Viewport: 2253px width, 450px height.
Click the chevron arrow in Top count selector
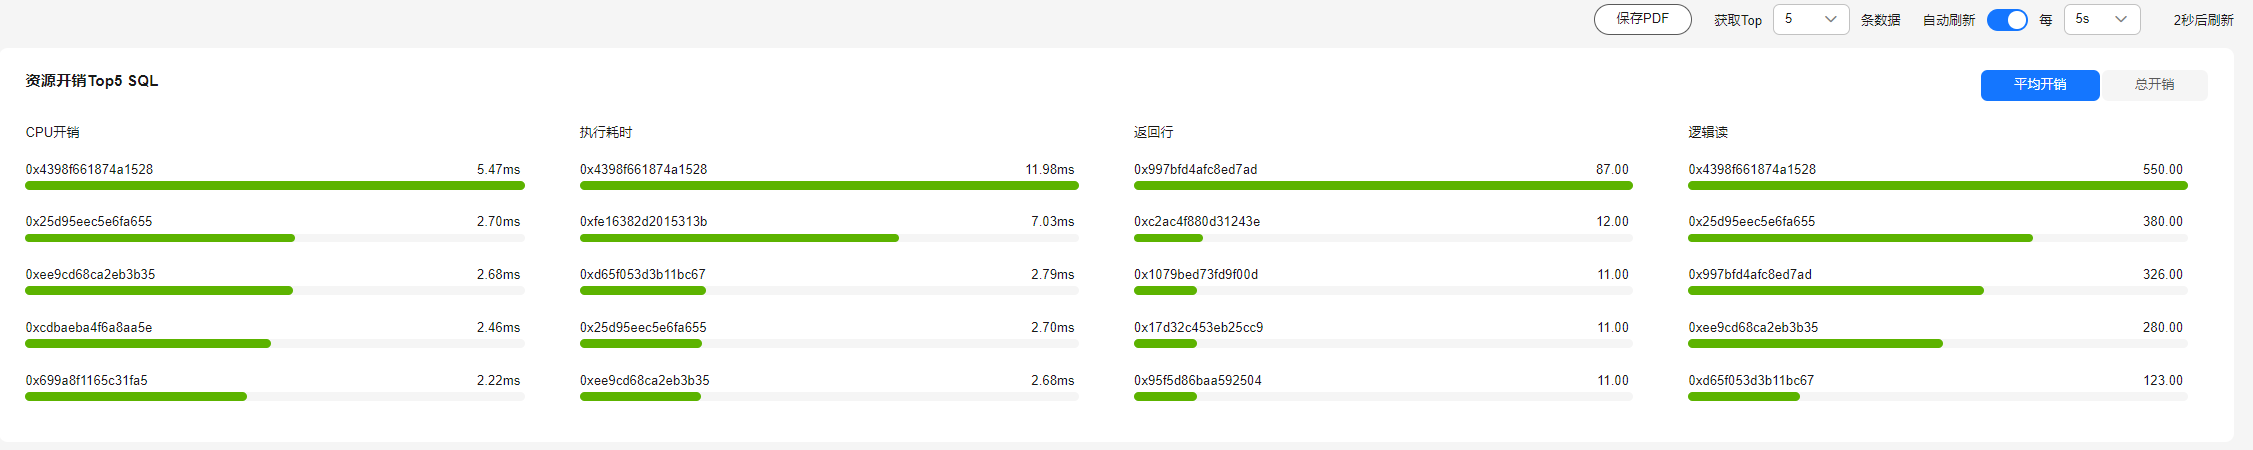click(1830, 19)
